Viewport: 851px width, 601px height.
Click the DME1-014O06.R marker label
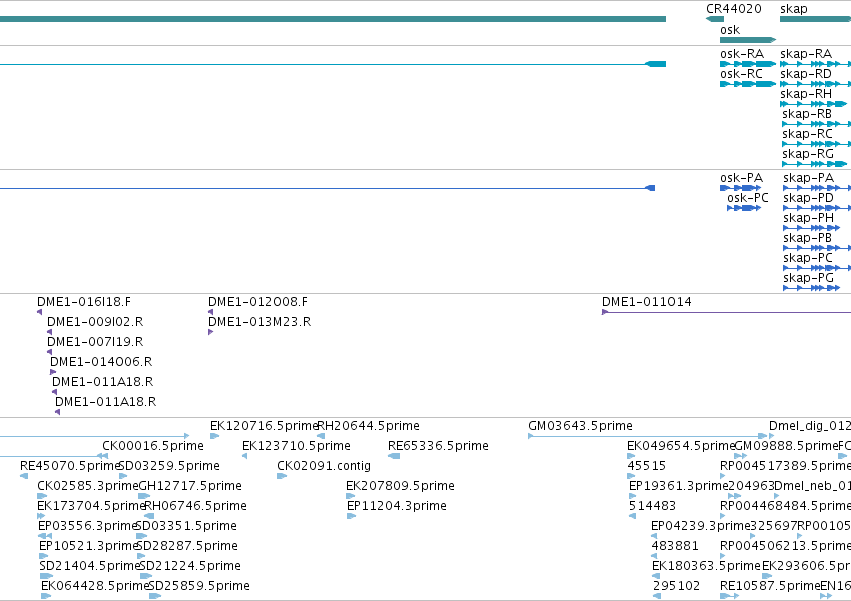click(101, 362)
